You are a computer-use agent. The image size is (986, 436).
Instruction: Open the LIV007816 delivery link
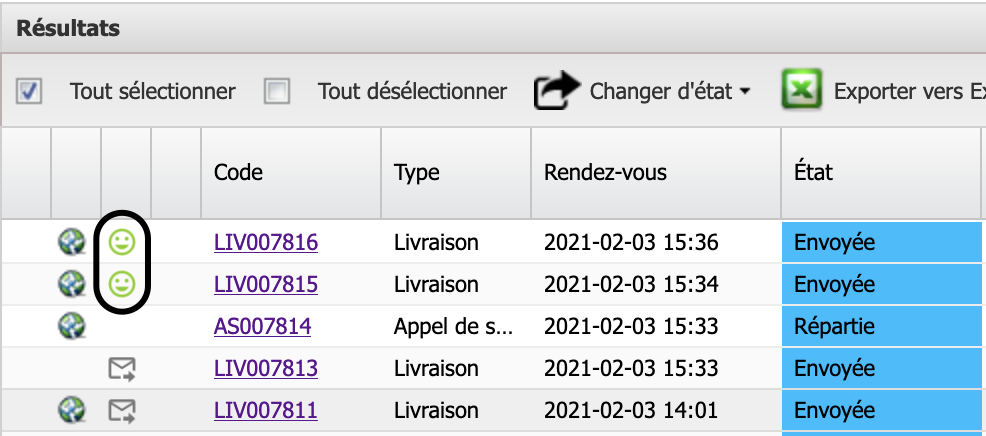point(265,242)
